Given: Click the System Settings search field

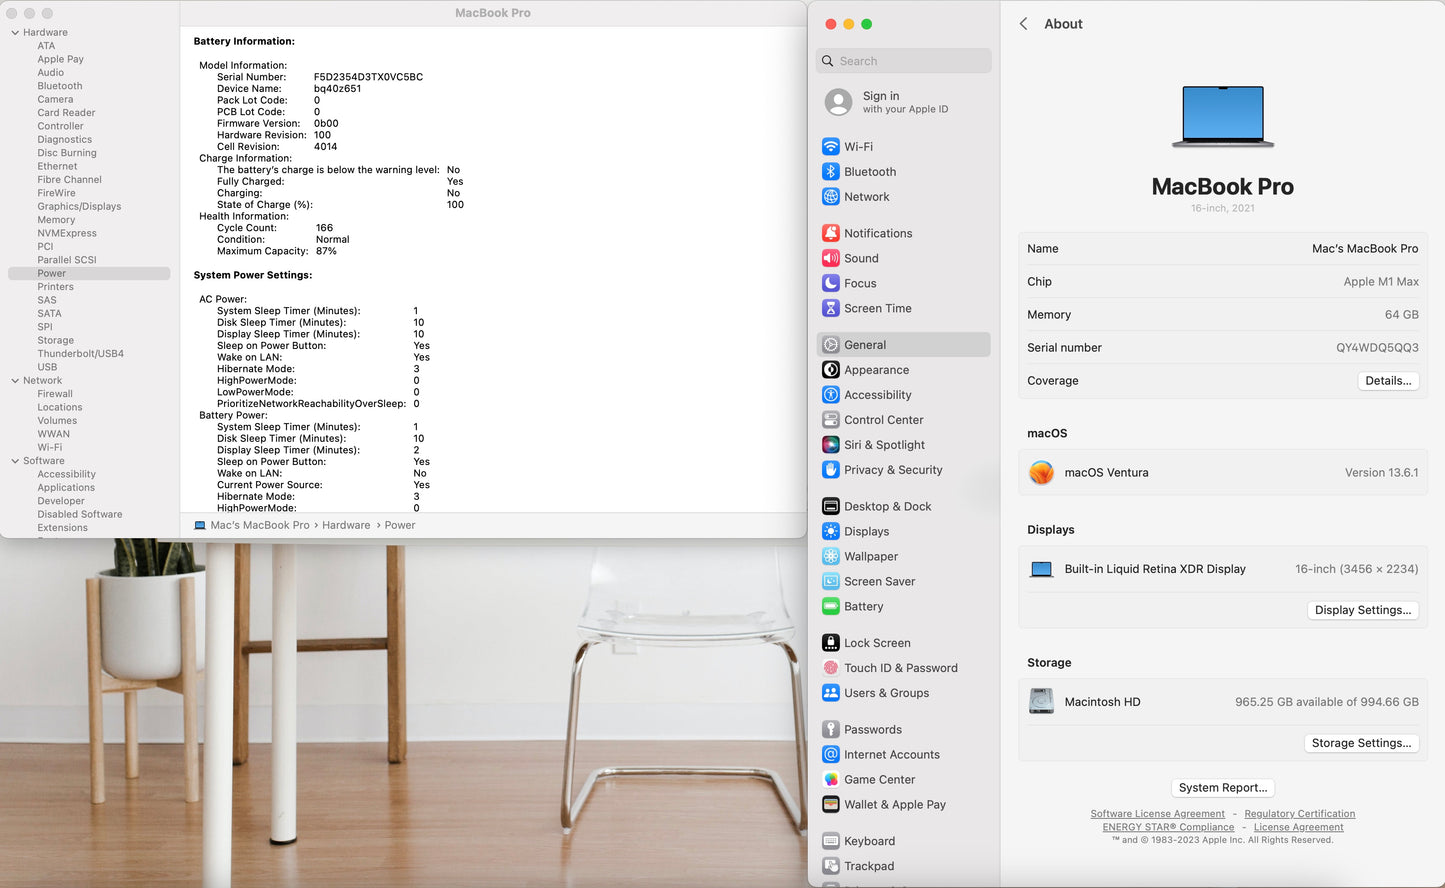Looking at the screenshot, I should tap(904, 61).
